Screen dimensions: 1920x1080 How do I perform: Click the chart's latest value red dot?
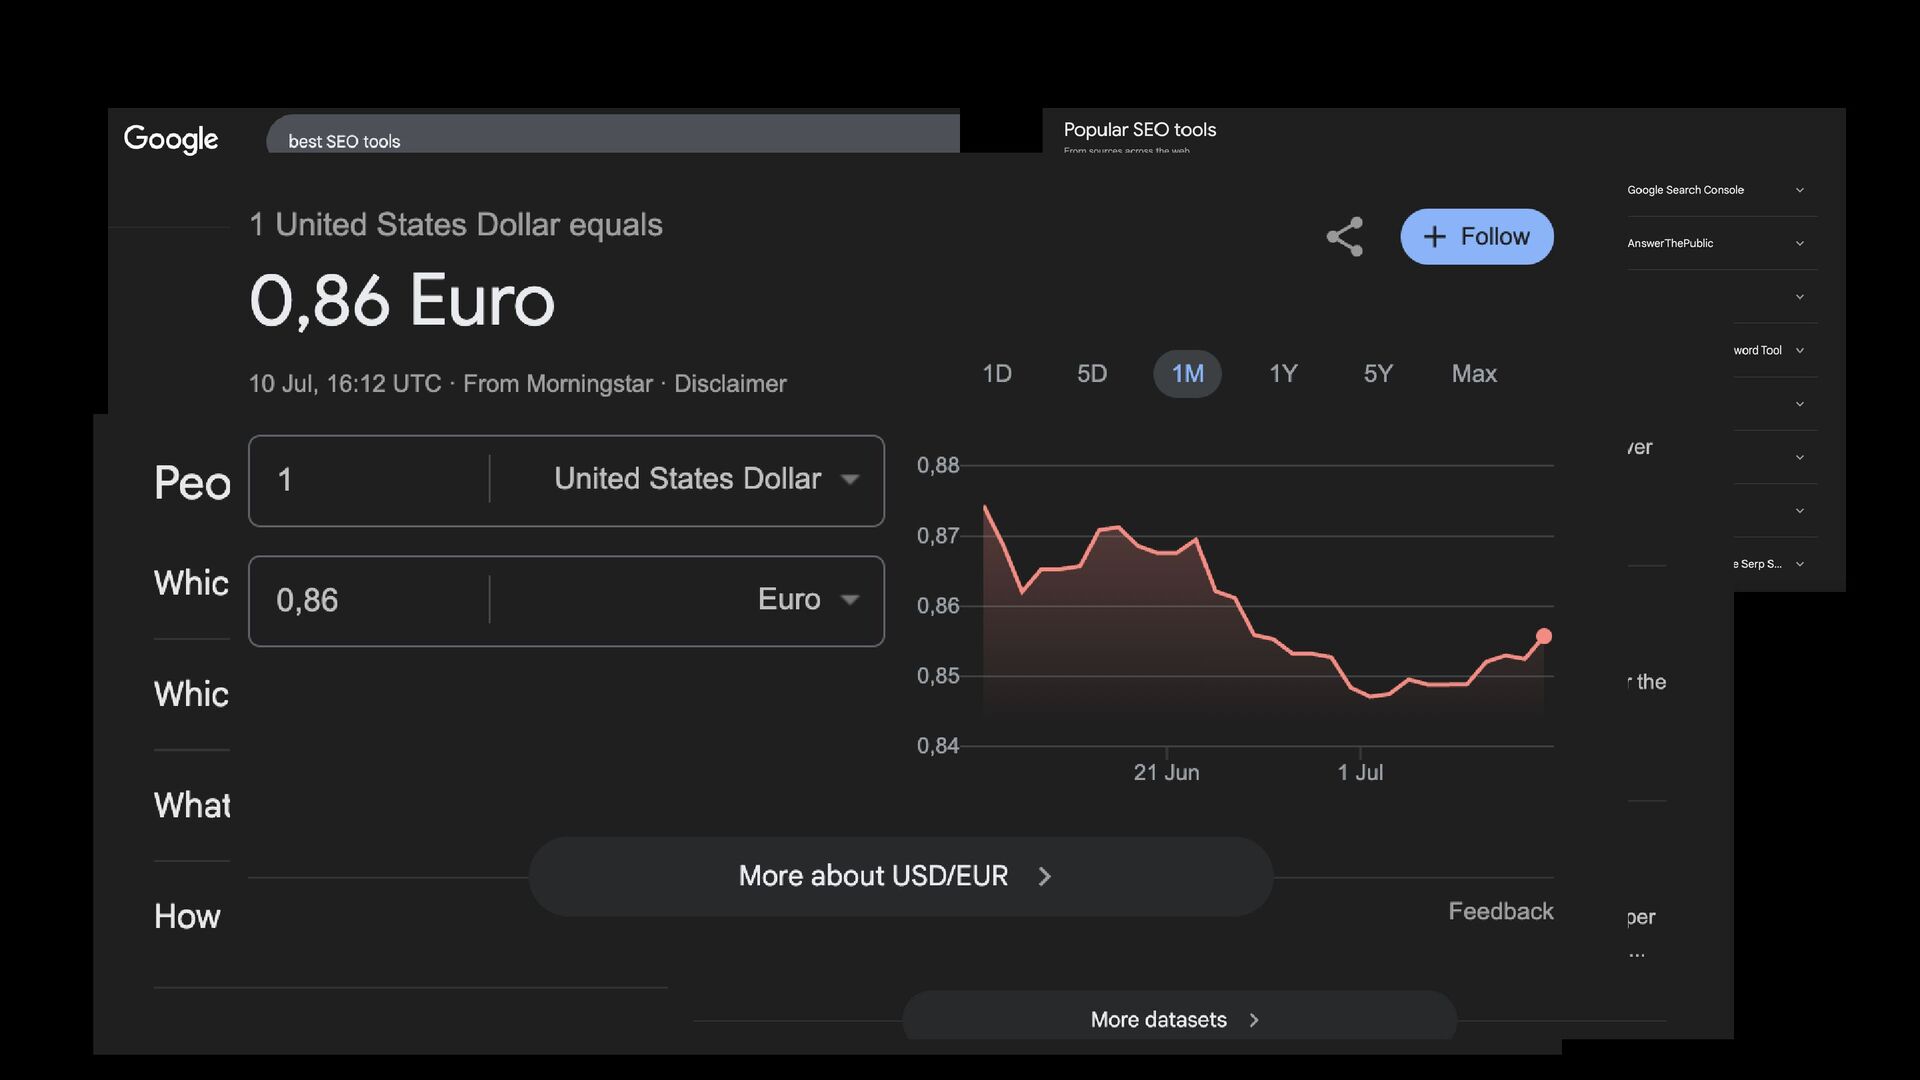coord(1543,636)
